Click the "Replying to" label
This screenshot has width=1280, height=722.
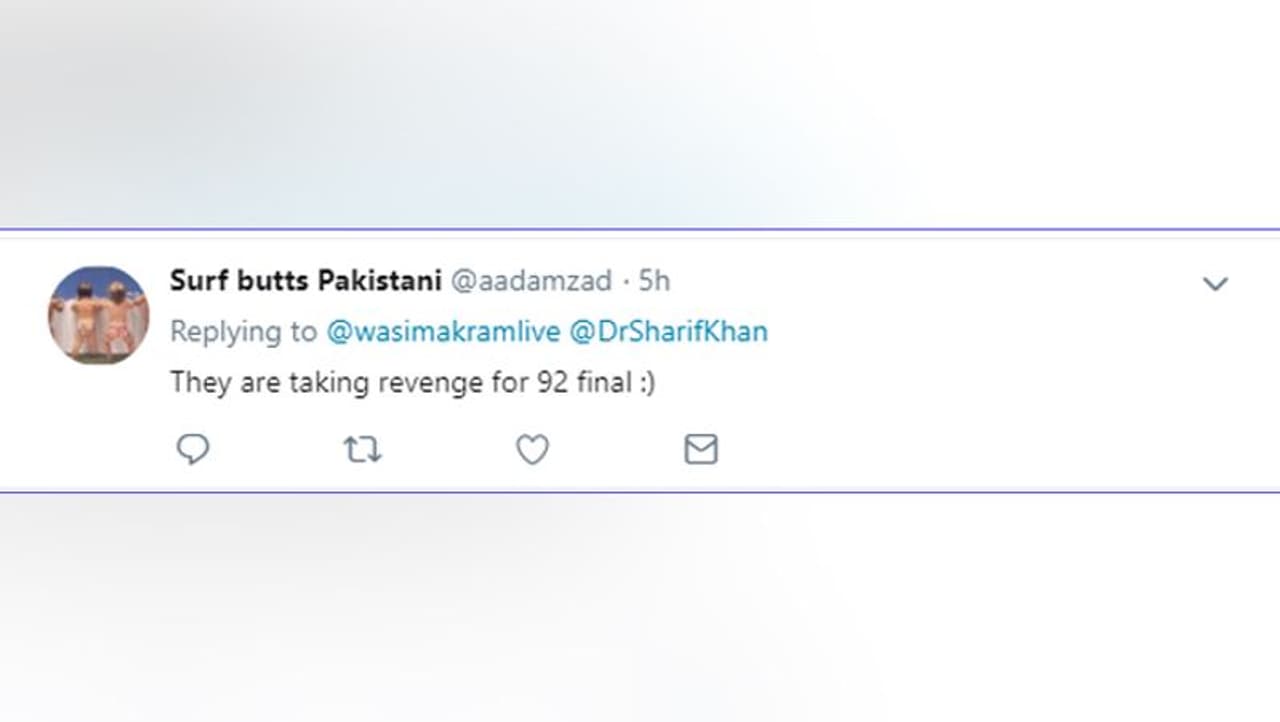click(x=243, y=332)
